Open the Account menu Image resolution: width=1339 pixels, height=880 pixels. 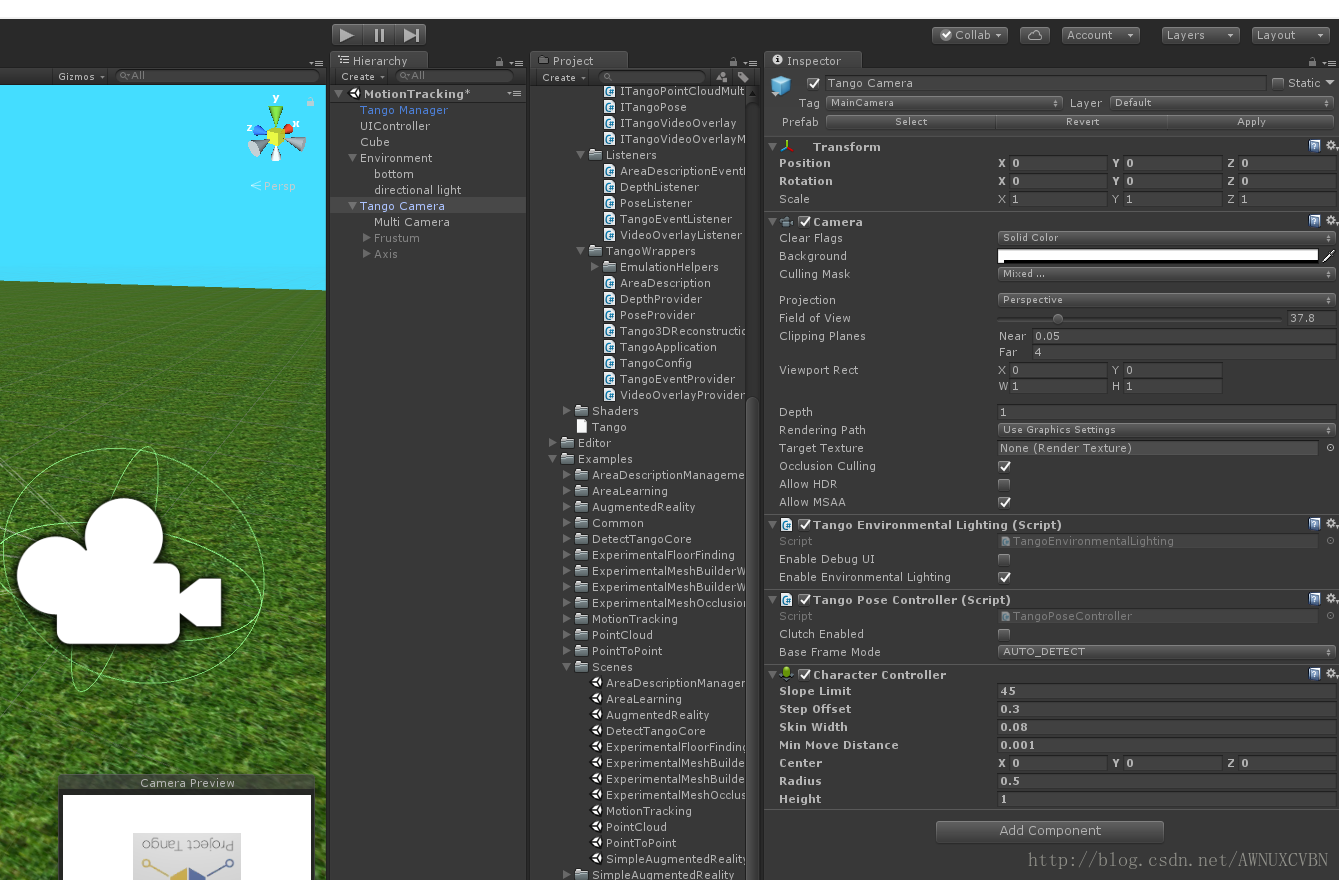pos(1100,35)
